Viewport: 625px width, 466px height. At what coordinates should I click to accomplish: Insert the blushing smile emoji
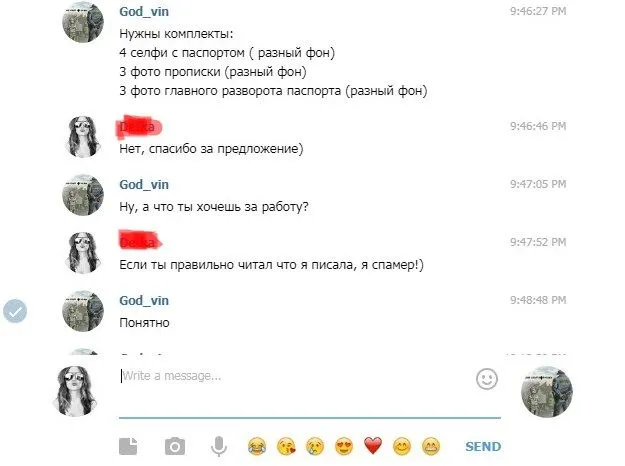[402, 446]
